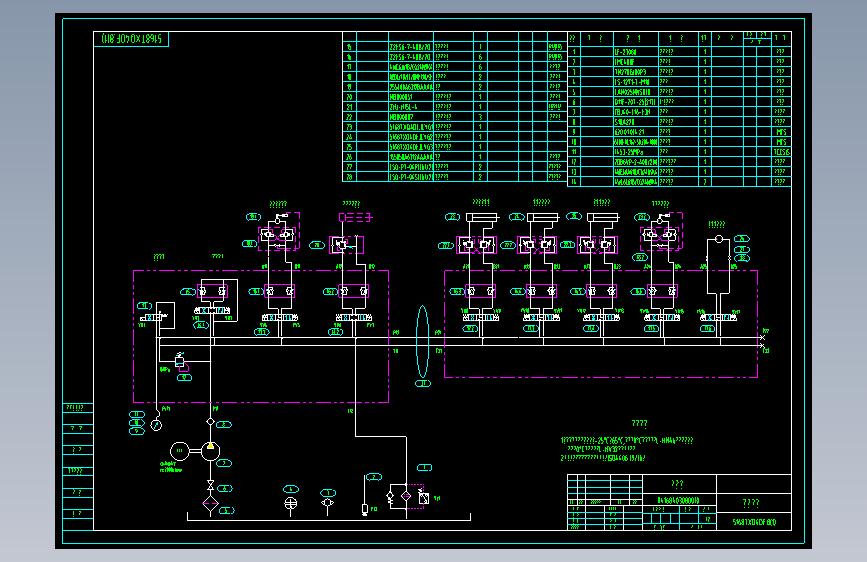Select the leftmost solenoid valve in left manifold
This screenshot has width=867, height=562.
(154, 317)
